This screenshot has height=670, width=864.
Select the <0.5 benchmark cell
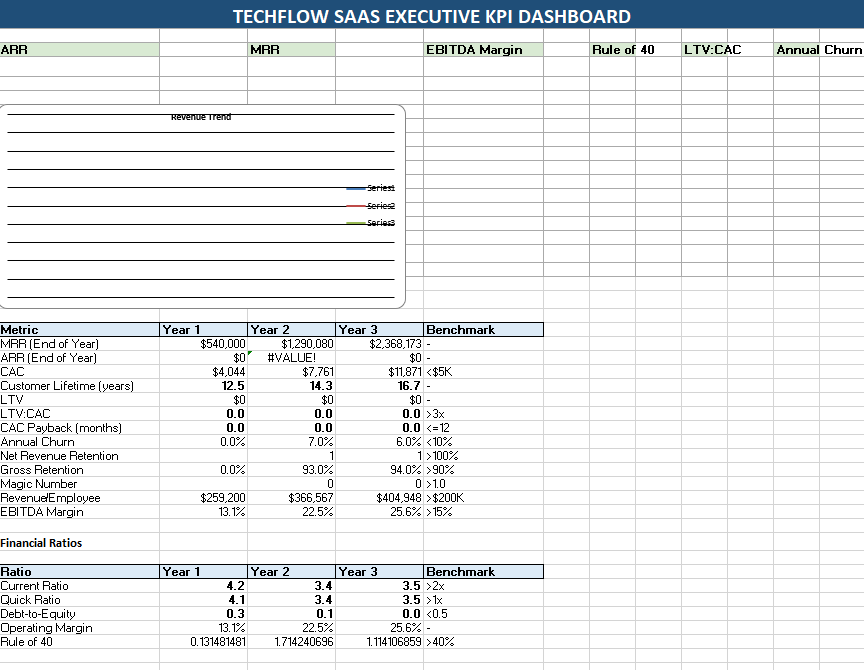(x=483, y=614)
